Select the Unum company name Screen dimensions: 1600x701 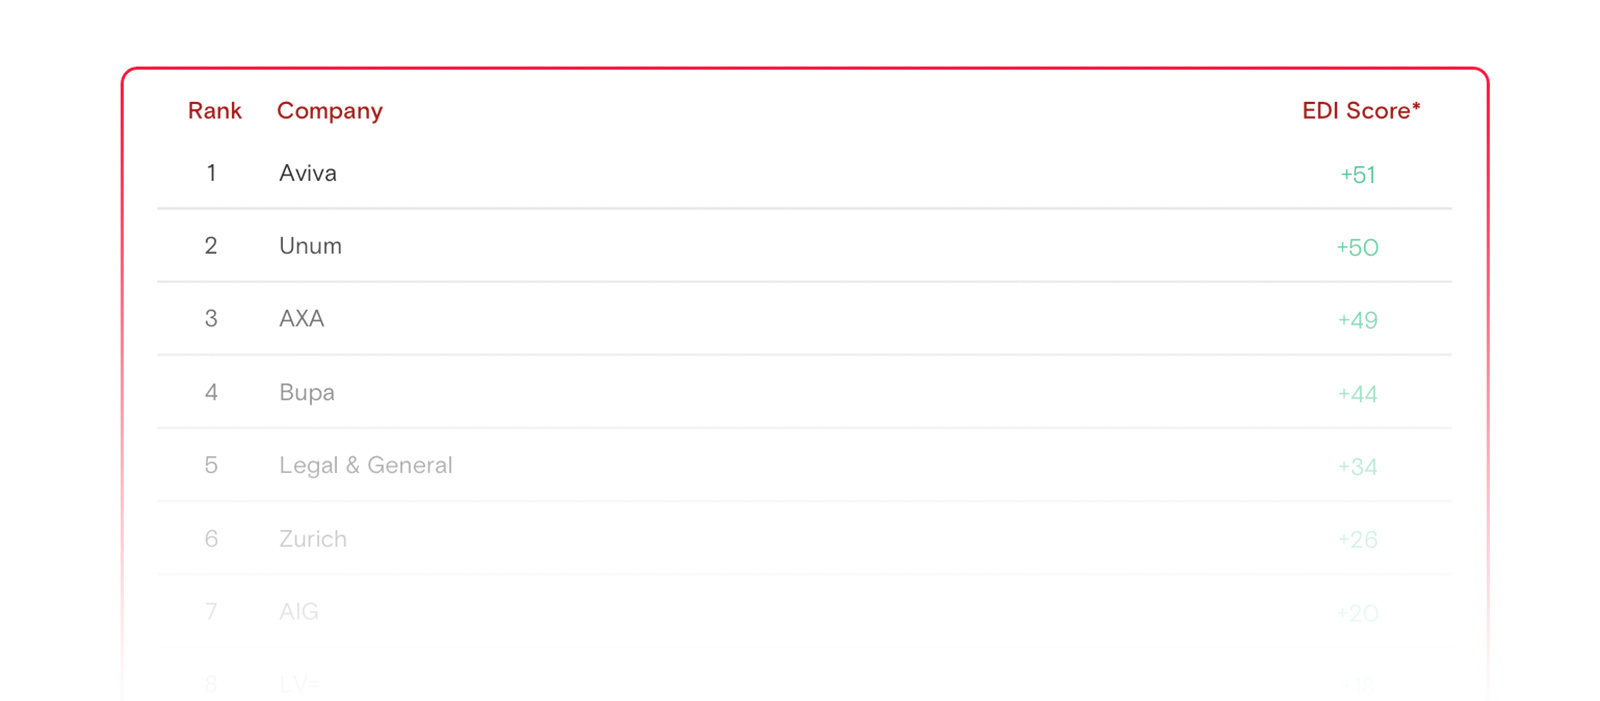pyautogui.click(x=310, y=246)
